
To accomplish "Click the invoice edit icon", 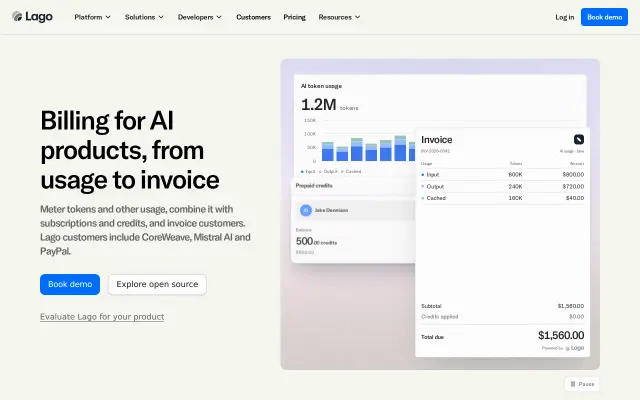I will pyautogui.click(x=579, y=140).
